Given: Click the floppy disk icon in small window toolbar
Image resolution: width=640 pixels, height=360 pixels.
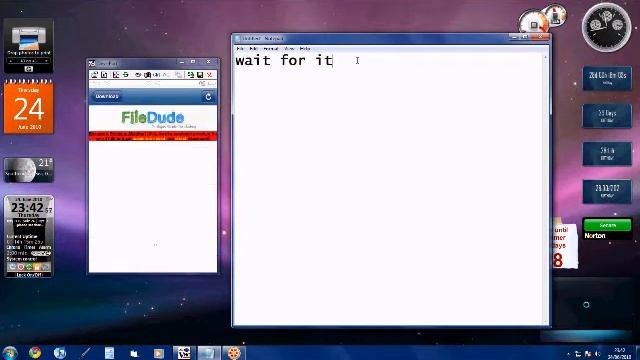Looking at the screenshot, I should coord(200,75).
